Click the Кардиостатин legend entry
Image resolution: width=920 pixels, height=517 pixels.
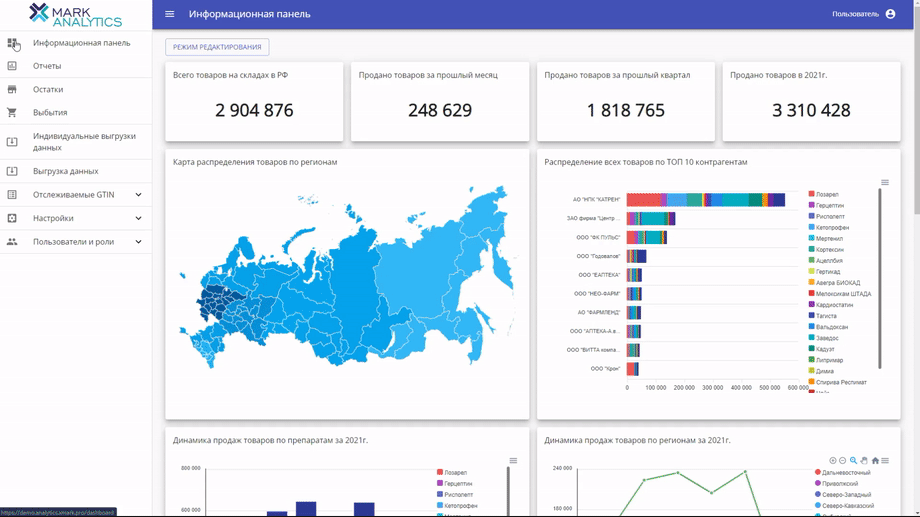831,305
